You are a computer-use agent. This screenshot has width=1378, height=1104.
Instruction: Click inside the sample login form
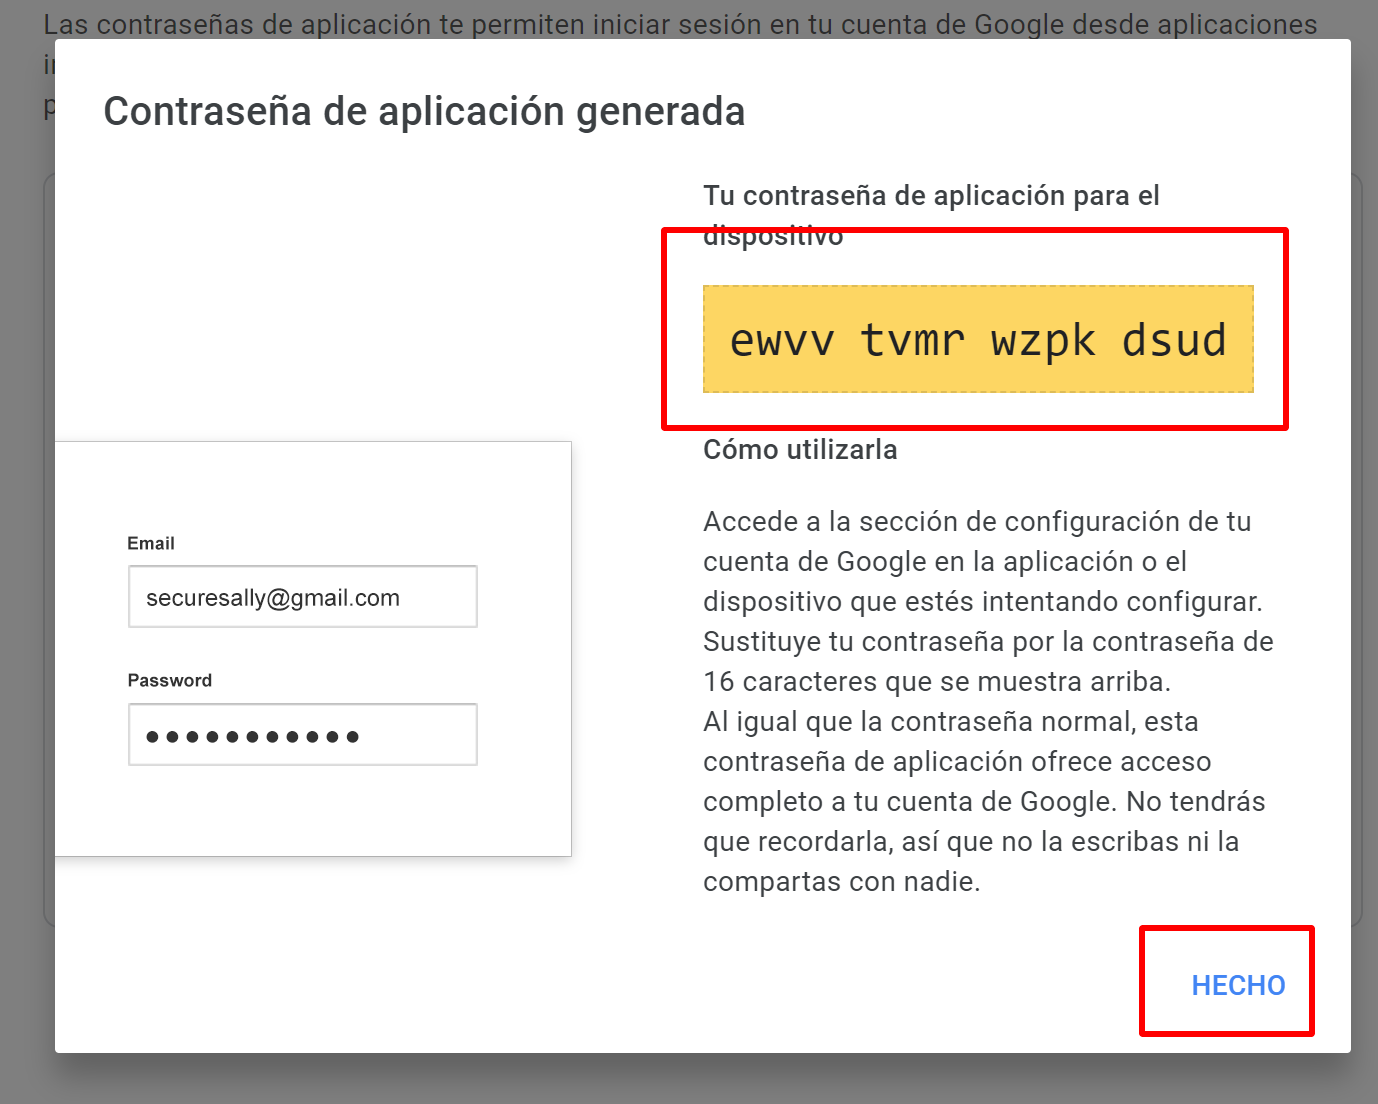pyautogui.click(x=314, y=648)
